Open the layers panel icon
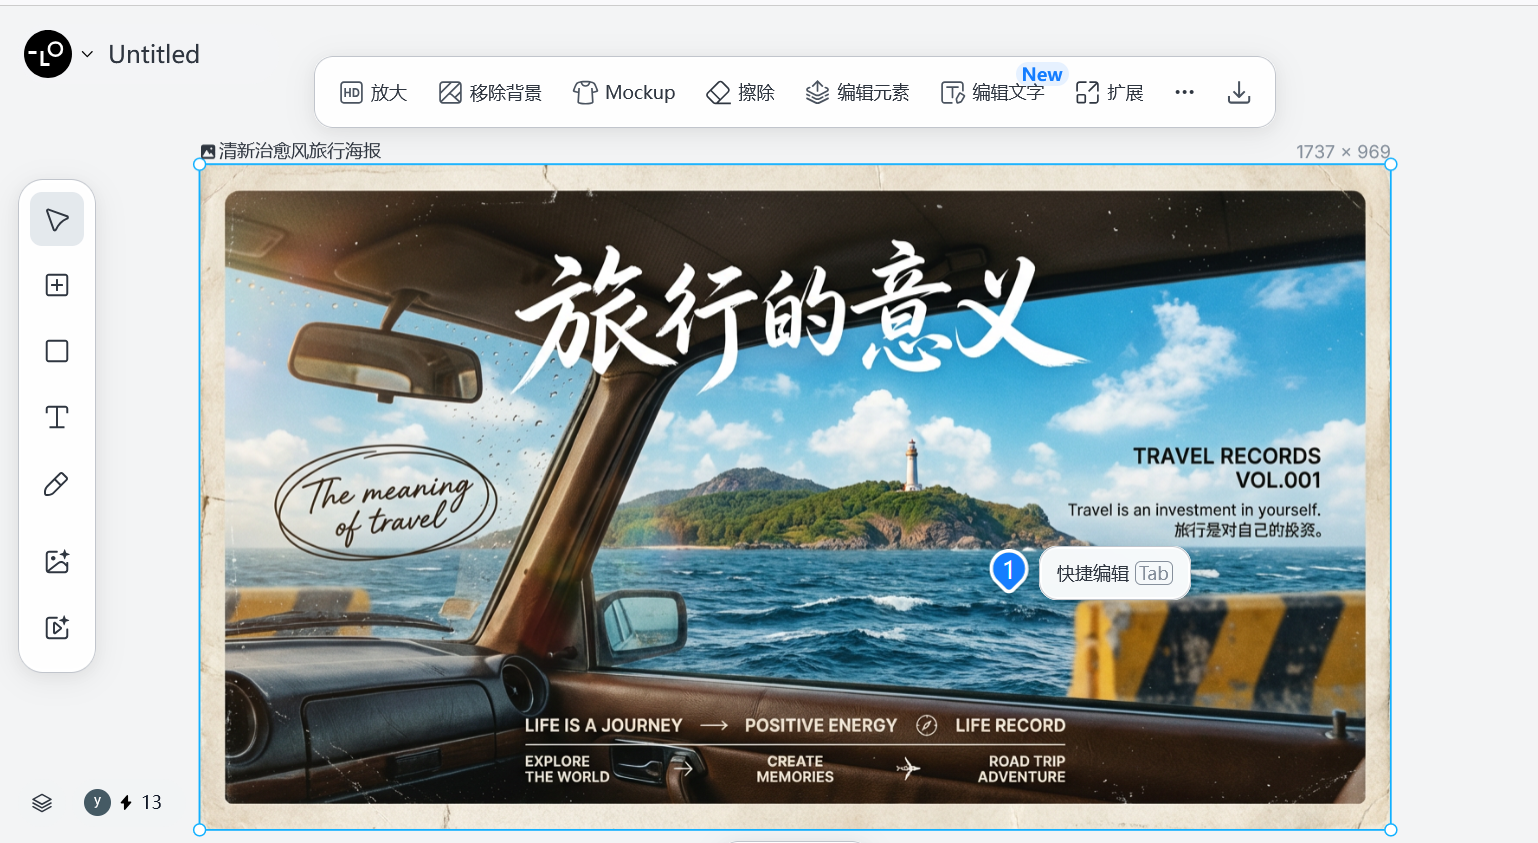 click(42, 803)
